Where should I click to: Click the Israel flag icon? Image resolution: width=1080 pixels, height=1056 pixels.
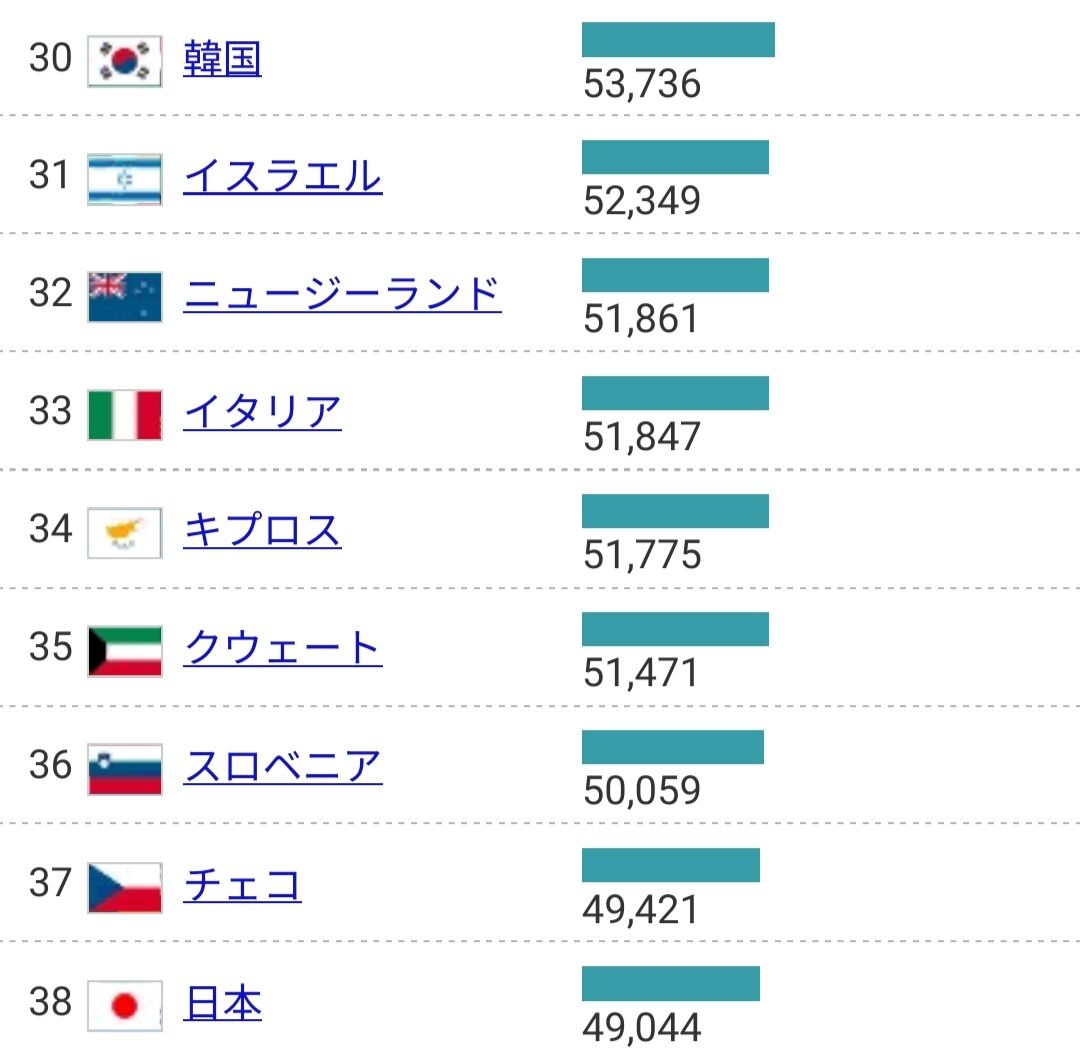pos(124,180)
